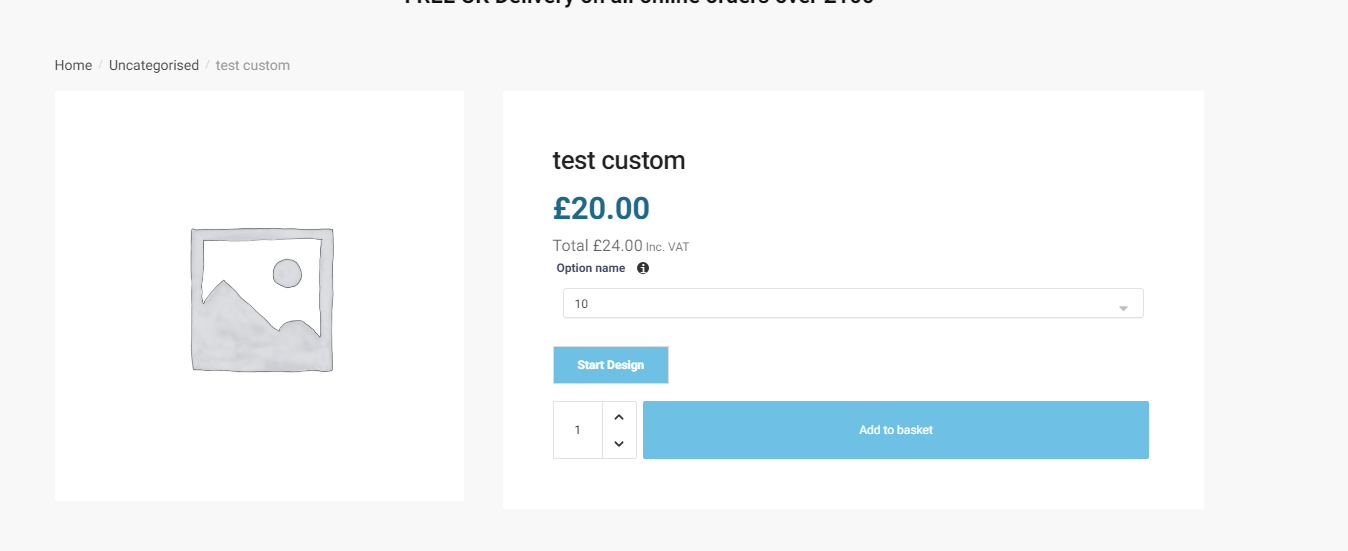Add the product to basket
This screenshot has height=551, width=1348.
(895, 430)
